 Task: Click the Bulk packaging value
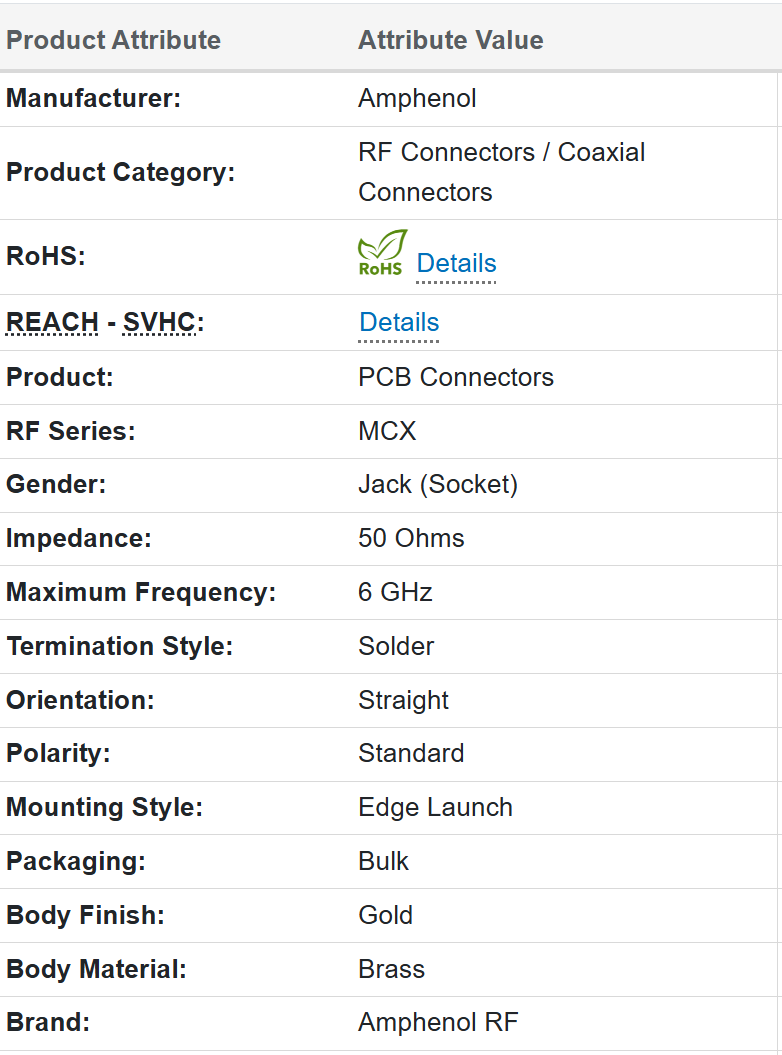384,861
